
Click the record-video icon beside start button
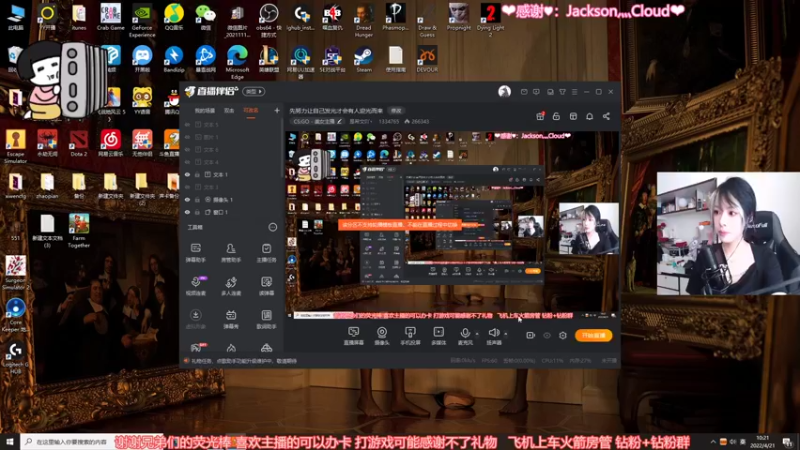coord(531,335)
